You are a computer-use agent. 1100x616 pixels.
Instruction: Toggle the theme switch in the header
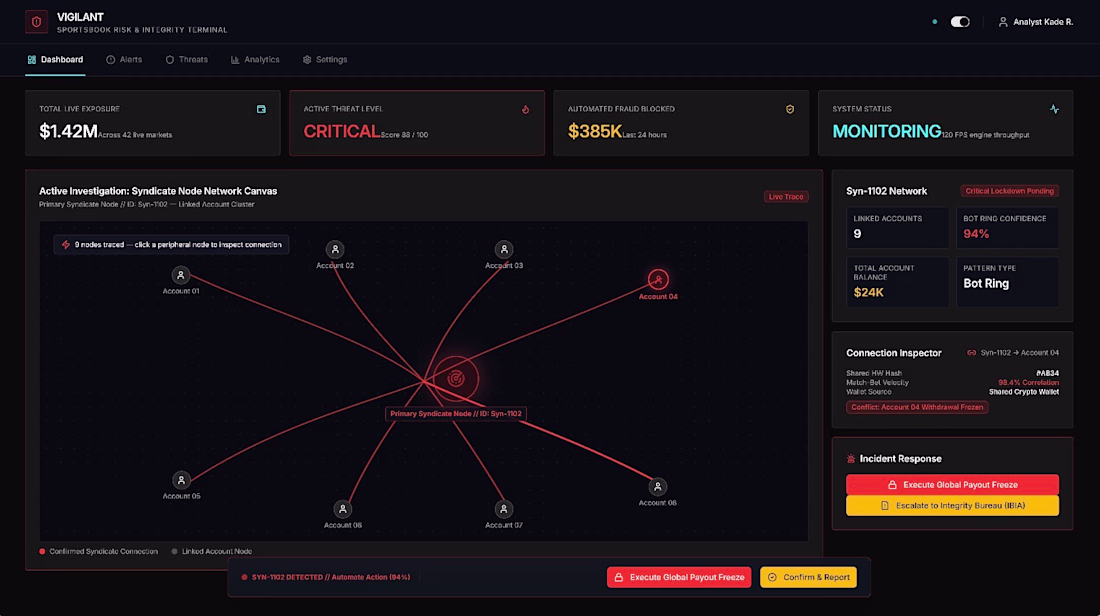coord(960,22)
